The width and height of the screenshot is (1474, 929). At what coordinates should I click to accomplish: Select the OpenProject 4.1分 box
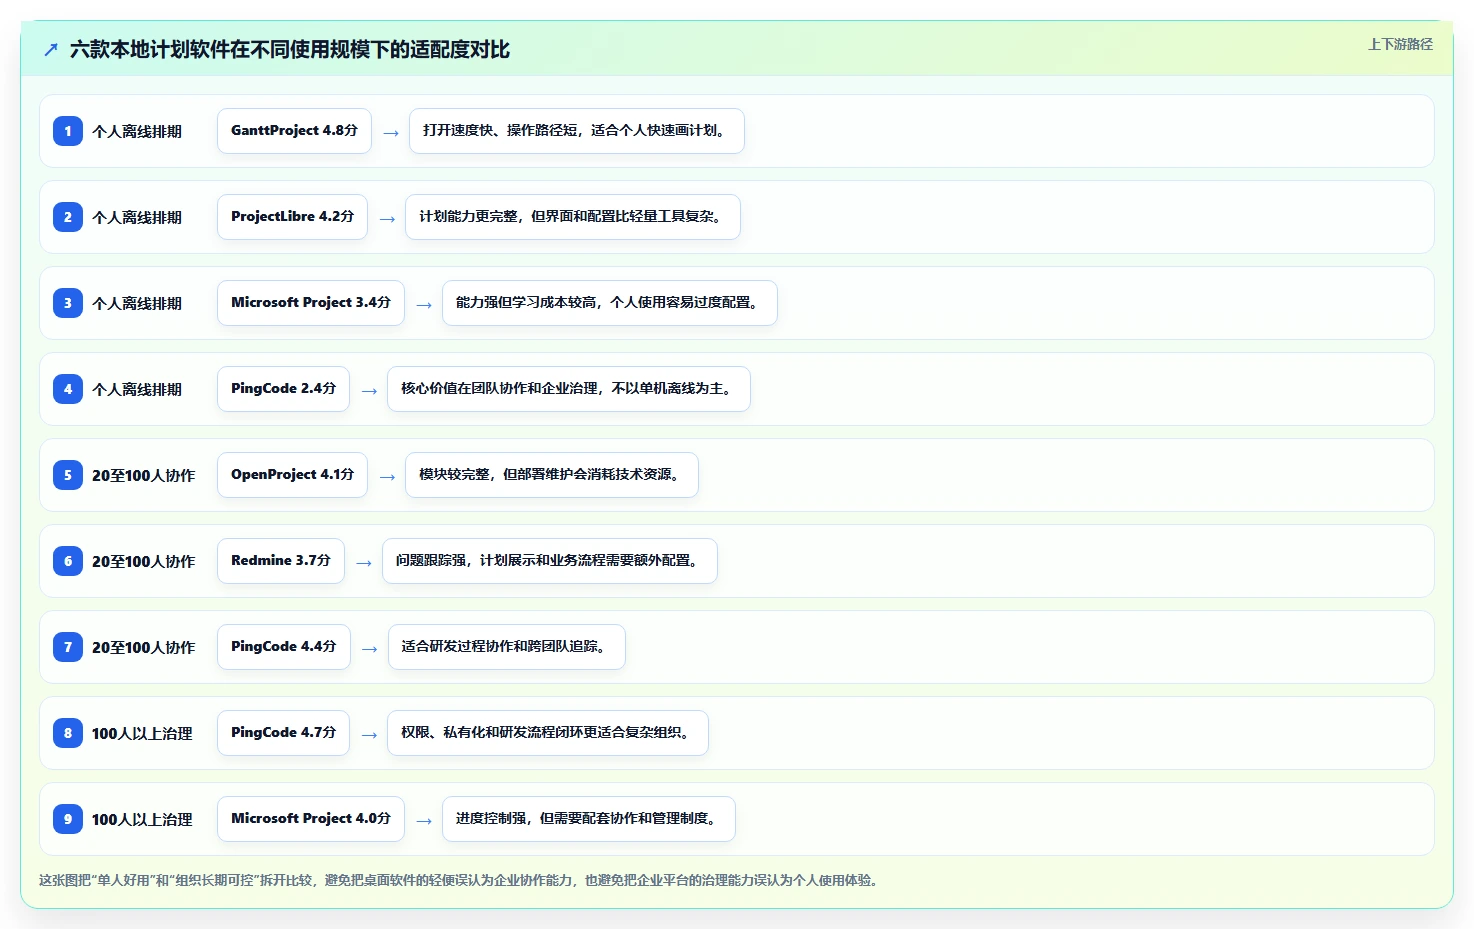click(292, 475)
